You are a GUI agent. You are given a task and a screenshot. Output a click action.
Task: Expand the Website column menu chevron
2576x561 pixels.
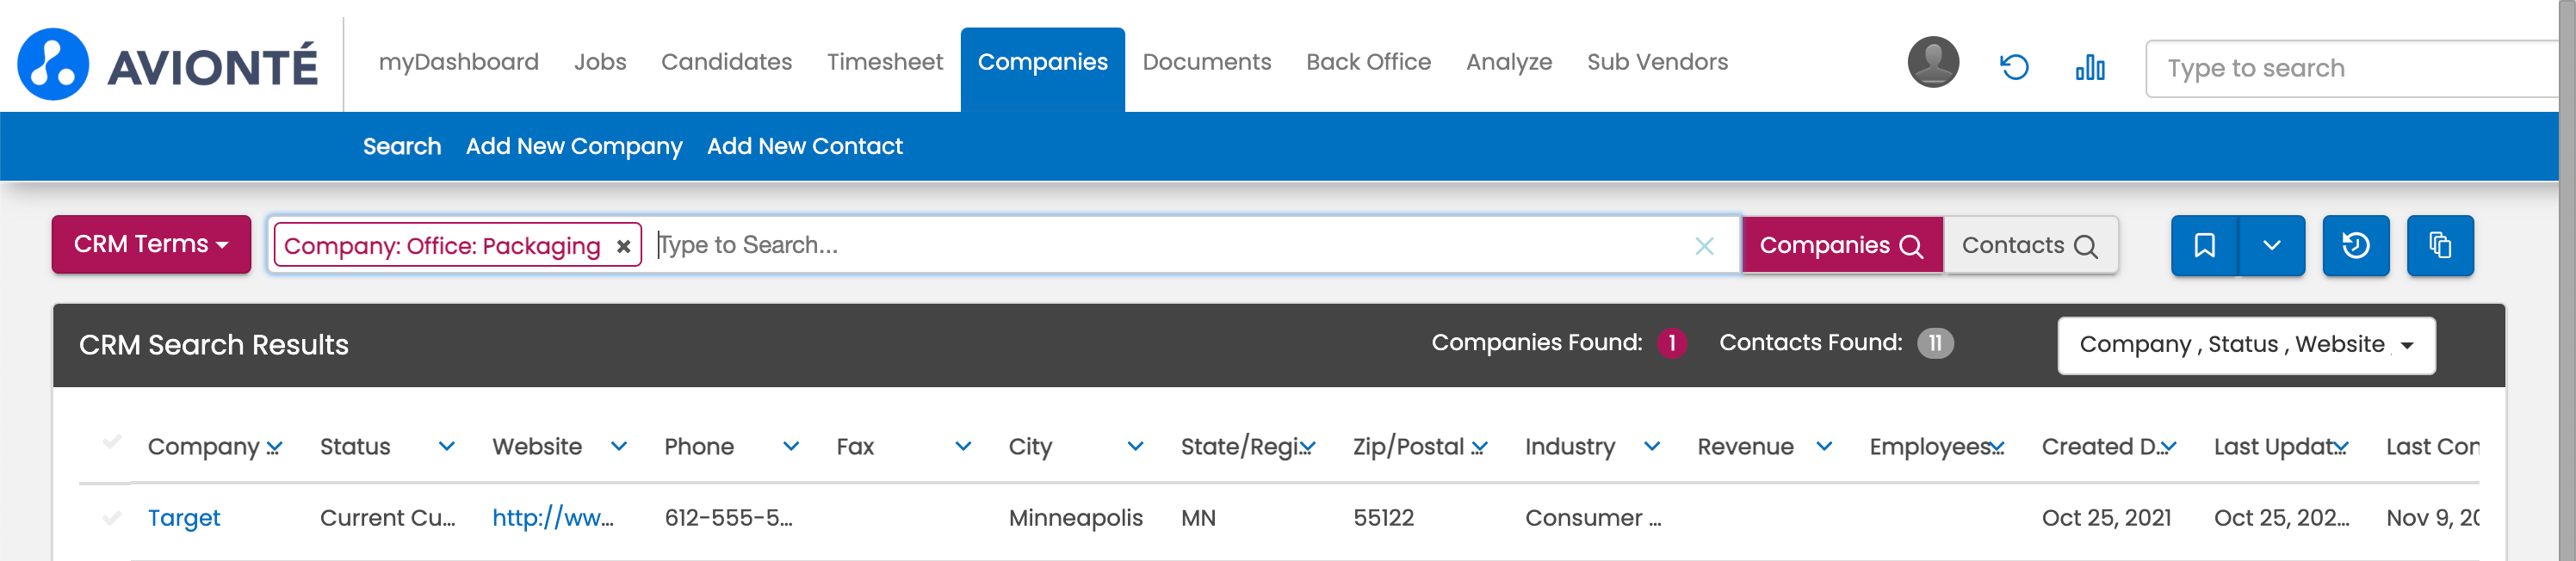618,447
